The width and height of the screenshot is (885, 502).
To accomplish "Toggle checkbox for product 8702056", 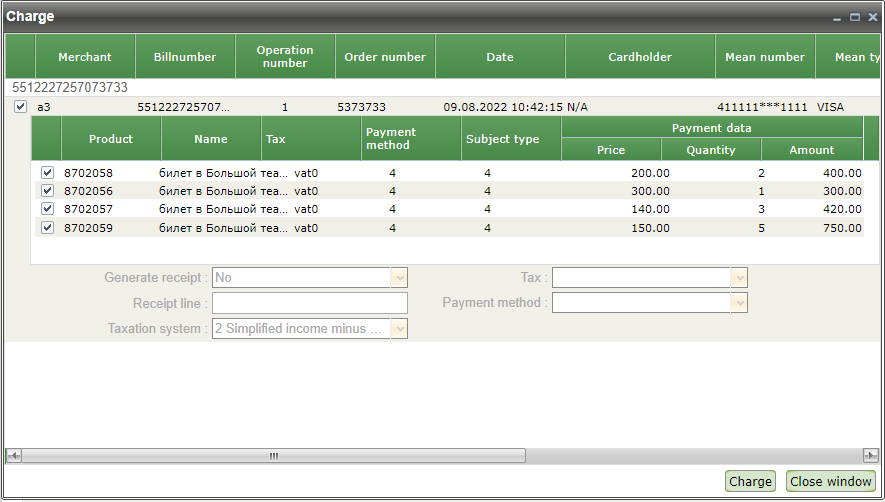I will tap(47, 191).
